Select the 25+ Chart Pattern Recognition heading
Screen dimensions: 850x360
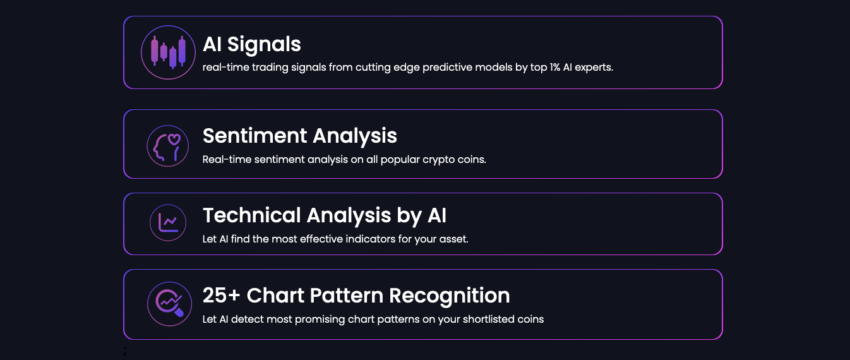356,296
